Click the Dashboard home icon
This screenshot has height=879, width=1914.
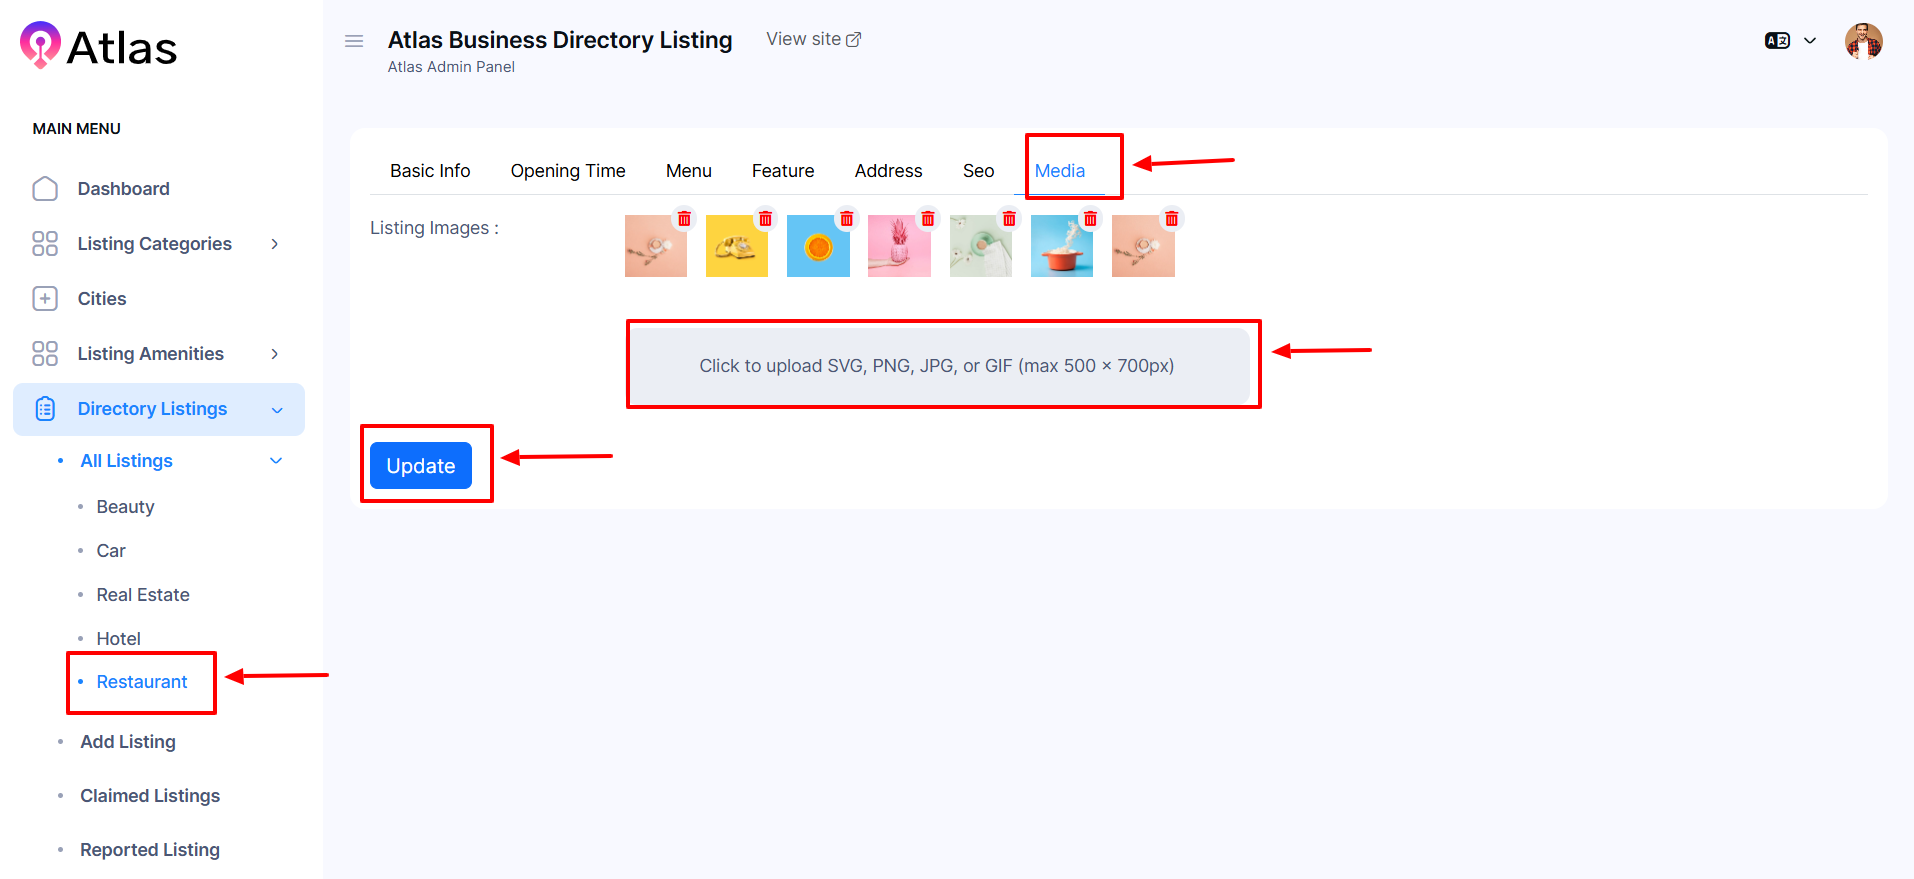click(45, 189)
